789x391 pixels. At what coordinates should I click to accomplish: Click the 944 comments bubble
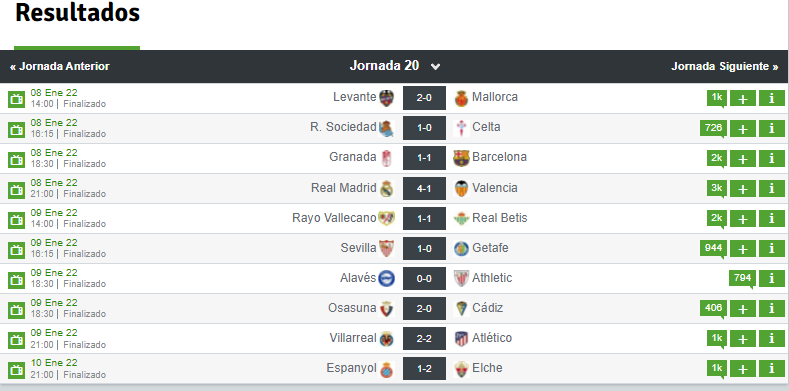tap(714, 249)
